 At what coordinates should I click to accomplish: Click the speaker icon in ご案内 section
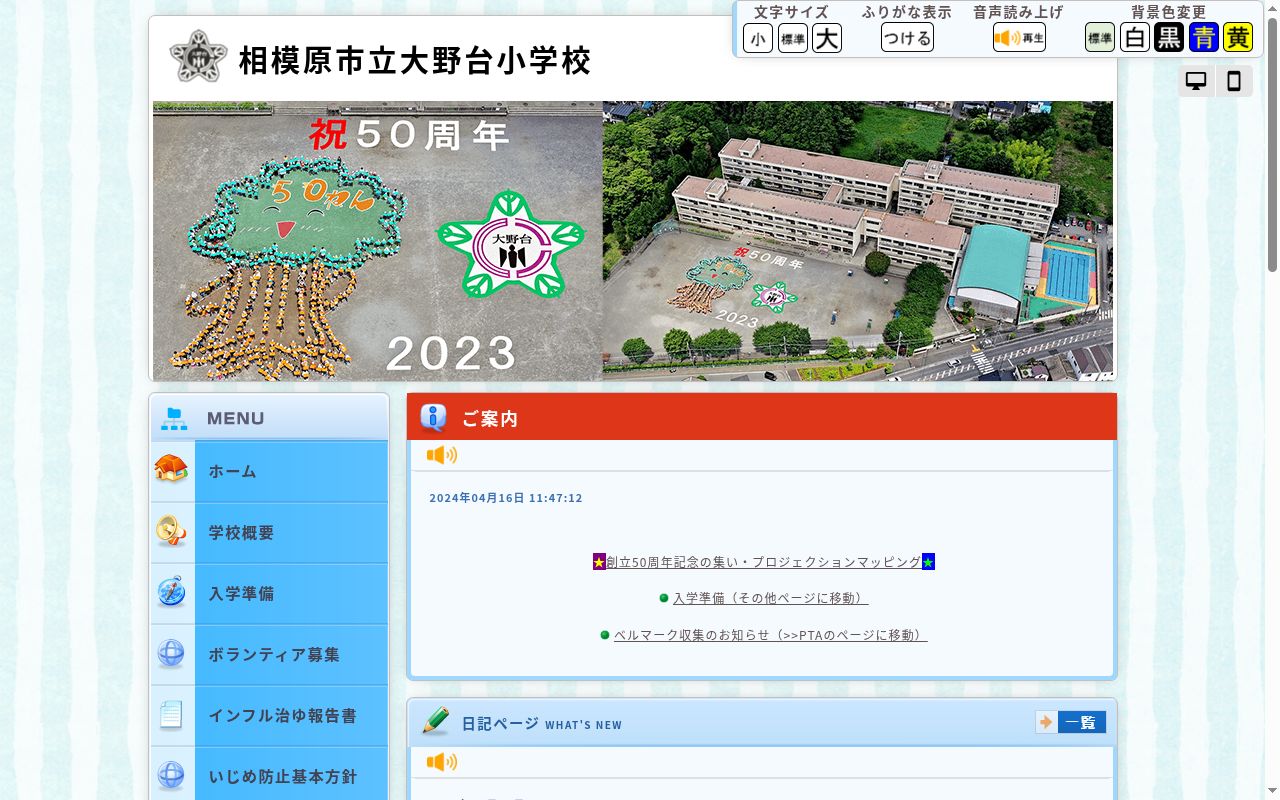(442, 456)
